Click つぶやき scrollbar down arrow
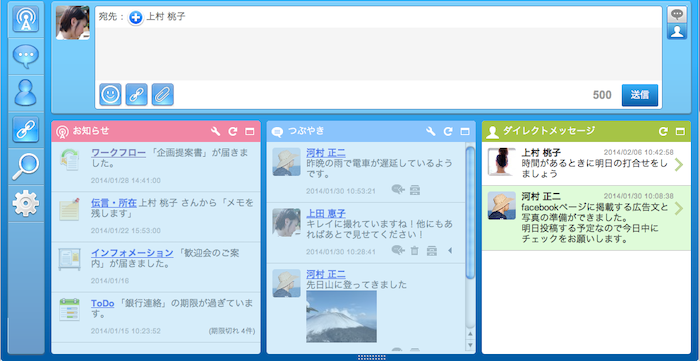 point(470,345)
